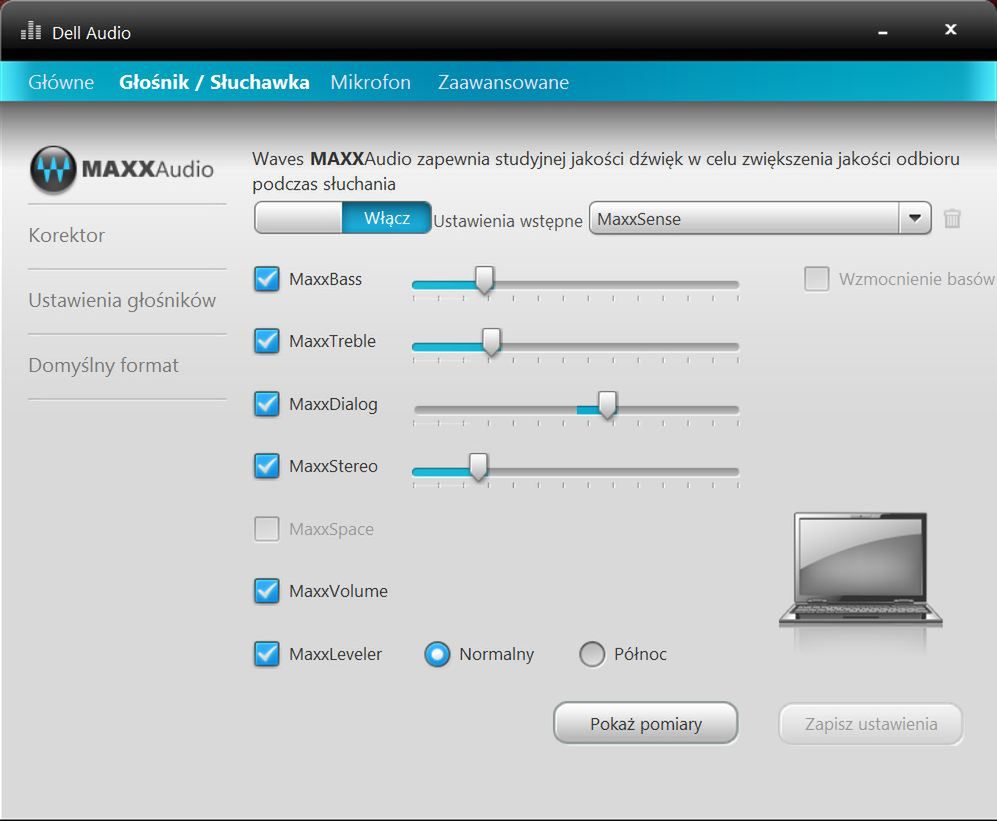Screen dimensions: 997x821
Task: Click the MaxxSense preset combo box field
Action: pos(760,218)
